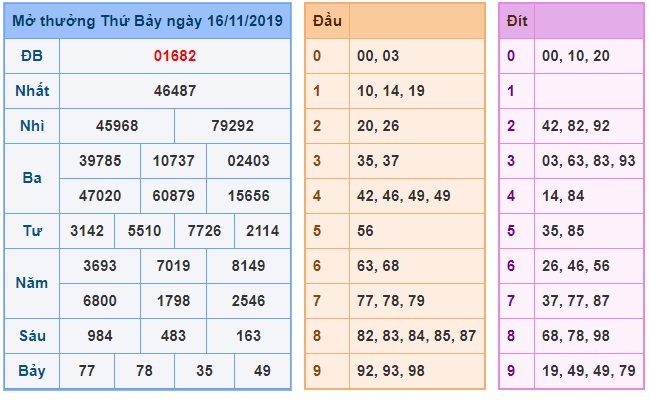Select the Bảy row label
Image resolution: width=650 pixels, height=407 pixels.
point(32,371)
